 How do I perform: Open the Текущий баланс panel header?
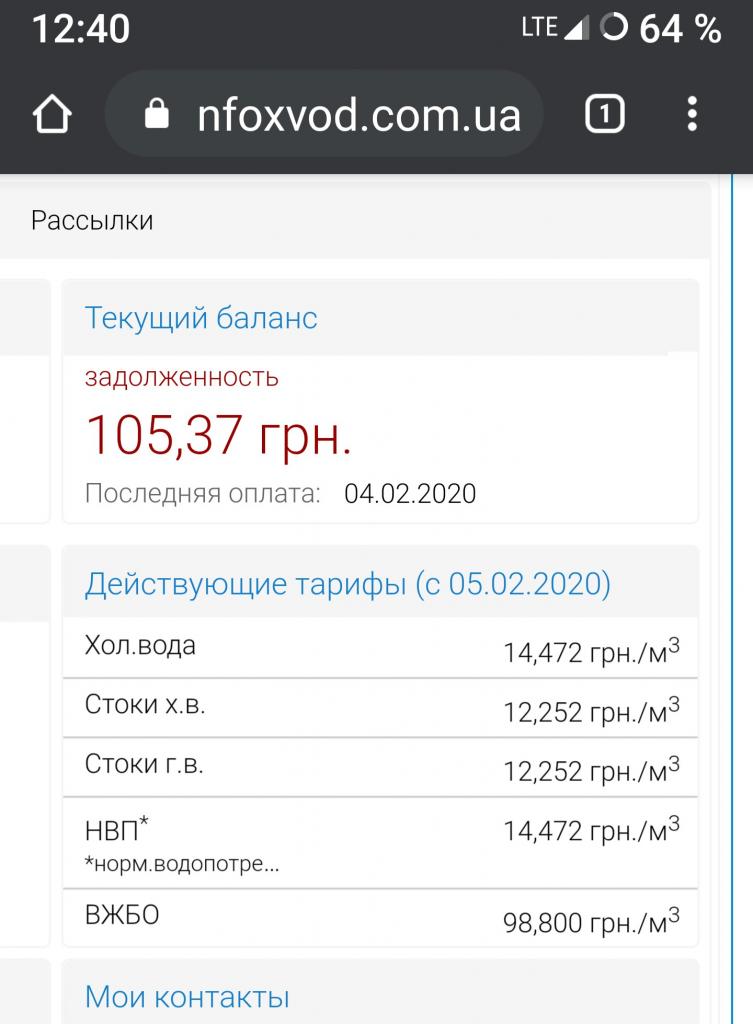[x=201, y=318]
